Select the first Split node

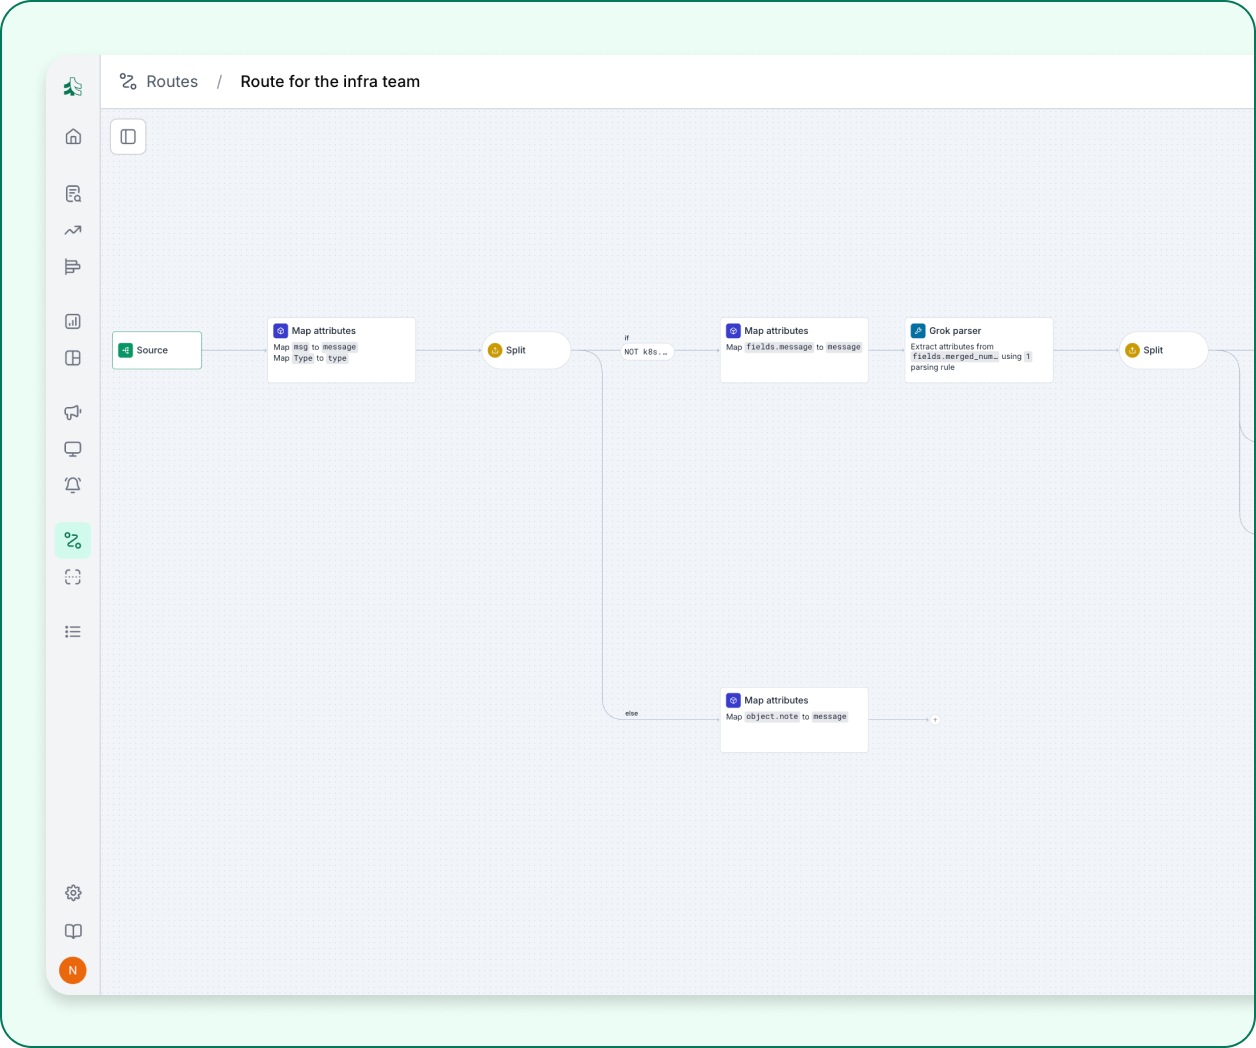(x=526, y=350)
